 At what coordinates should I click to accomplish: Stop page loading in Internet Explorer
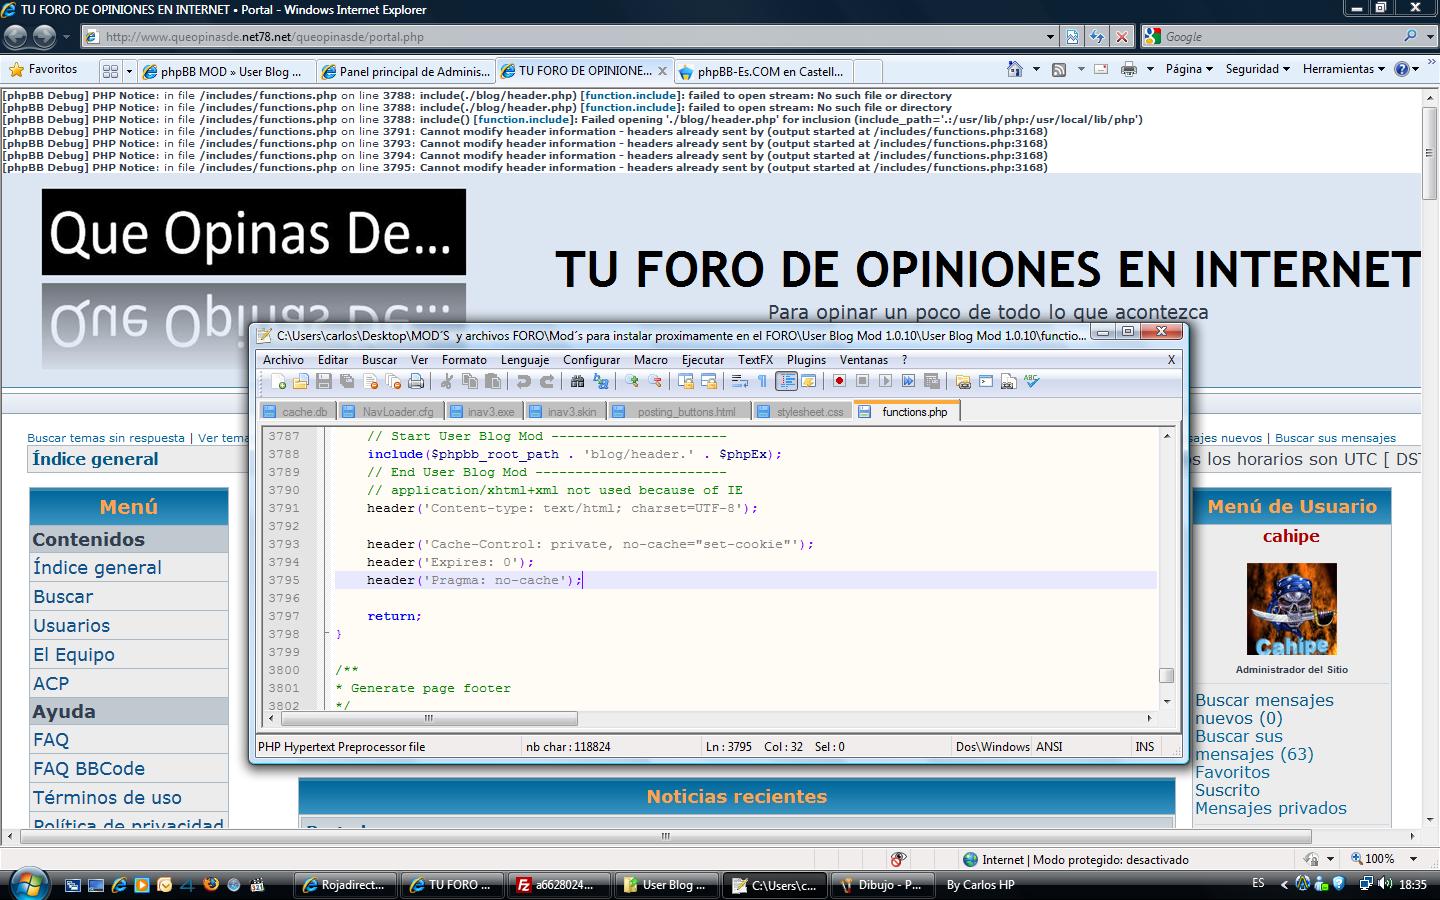pyautogui.click(x=1122, y=37)
